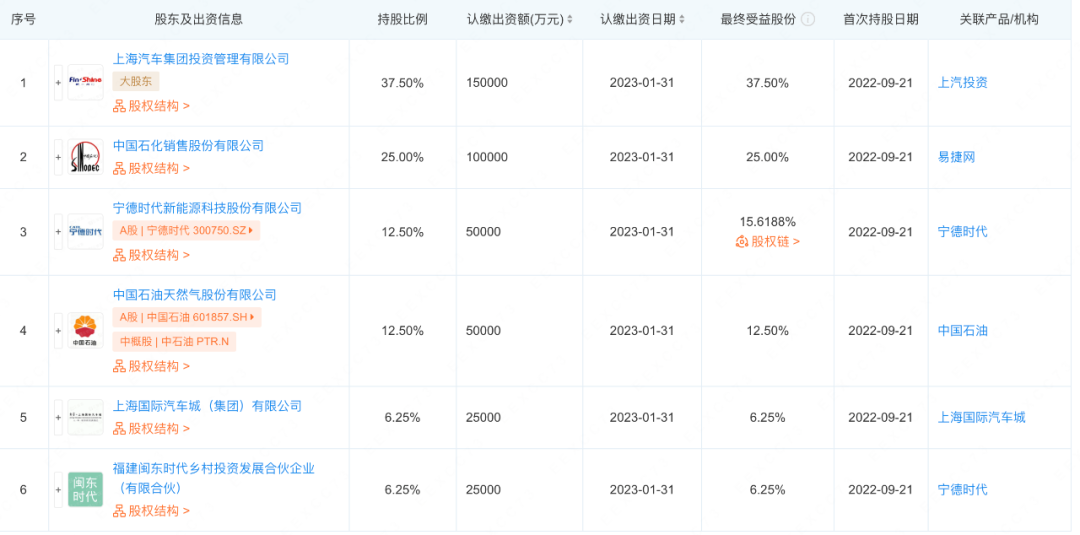This screenshot has height=535, width=1080.
Task: Open related product 上海国际汽车城
Action: coord(982,417)
